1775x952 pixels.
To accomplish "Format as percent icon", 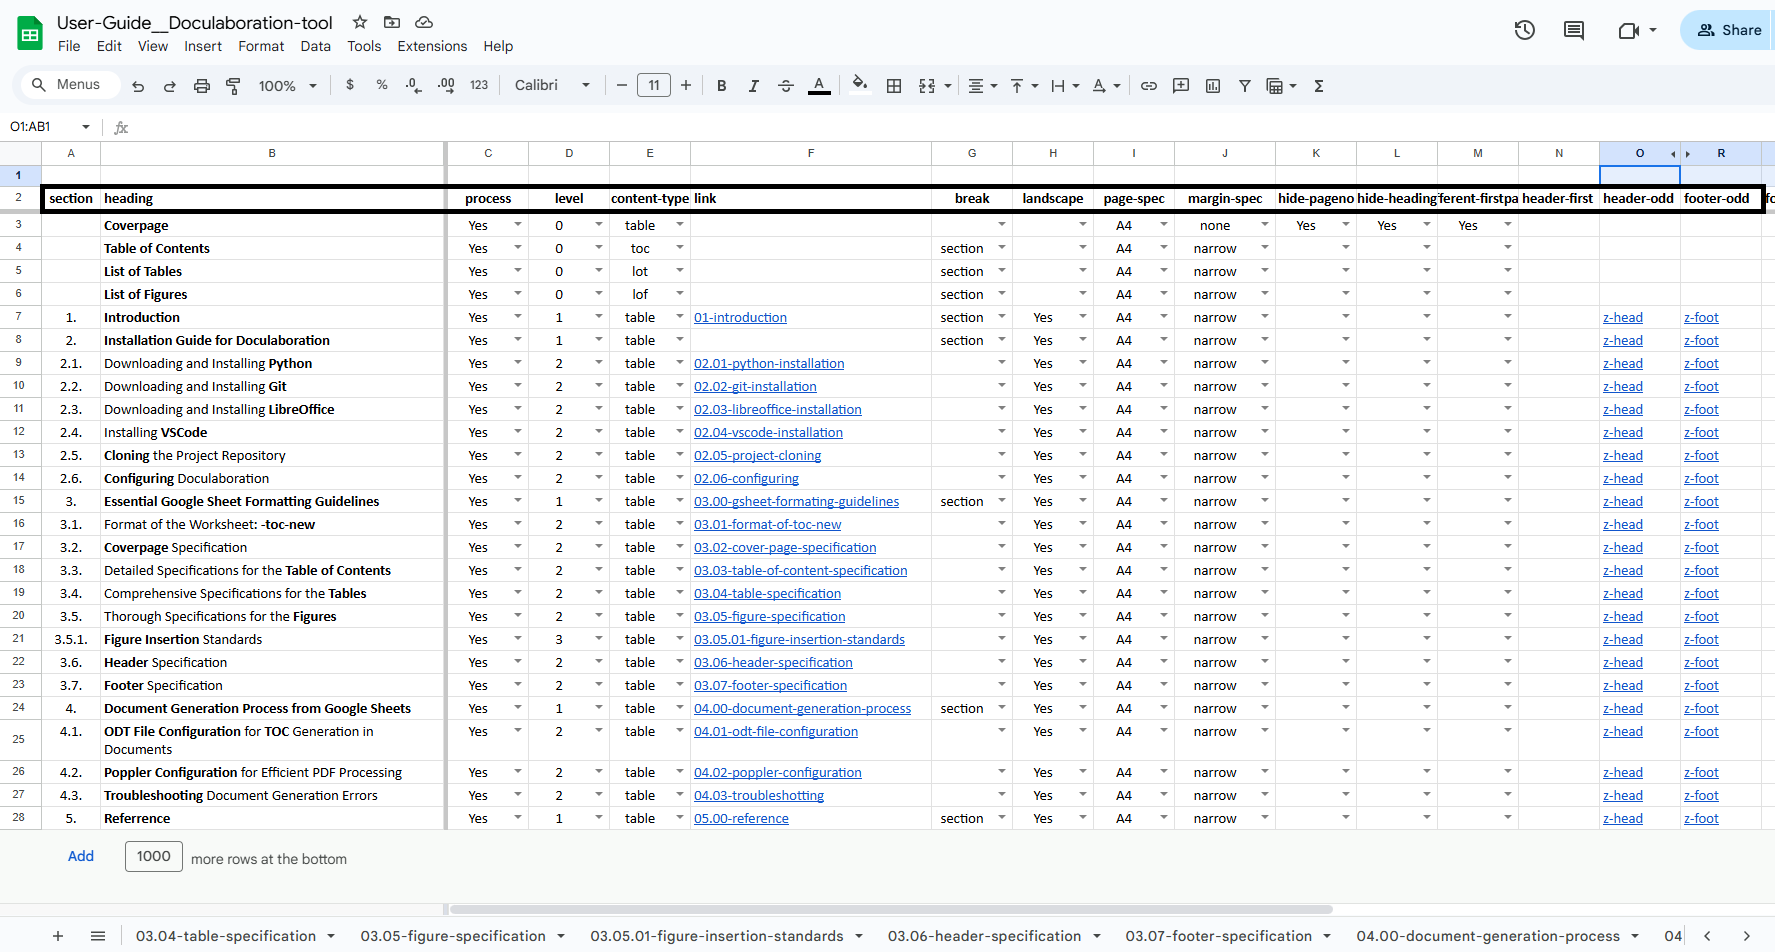I will [382, 85].
